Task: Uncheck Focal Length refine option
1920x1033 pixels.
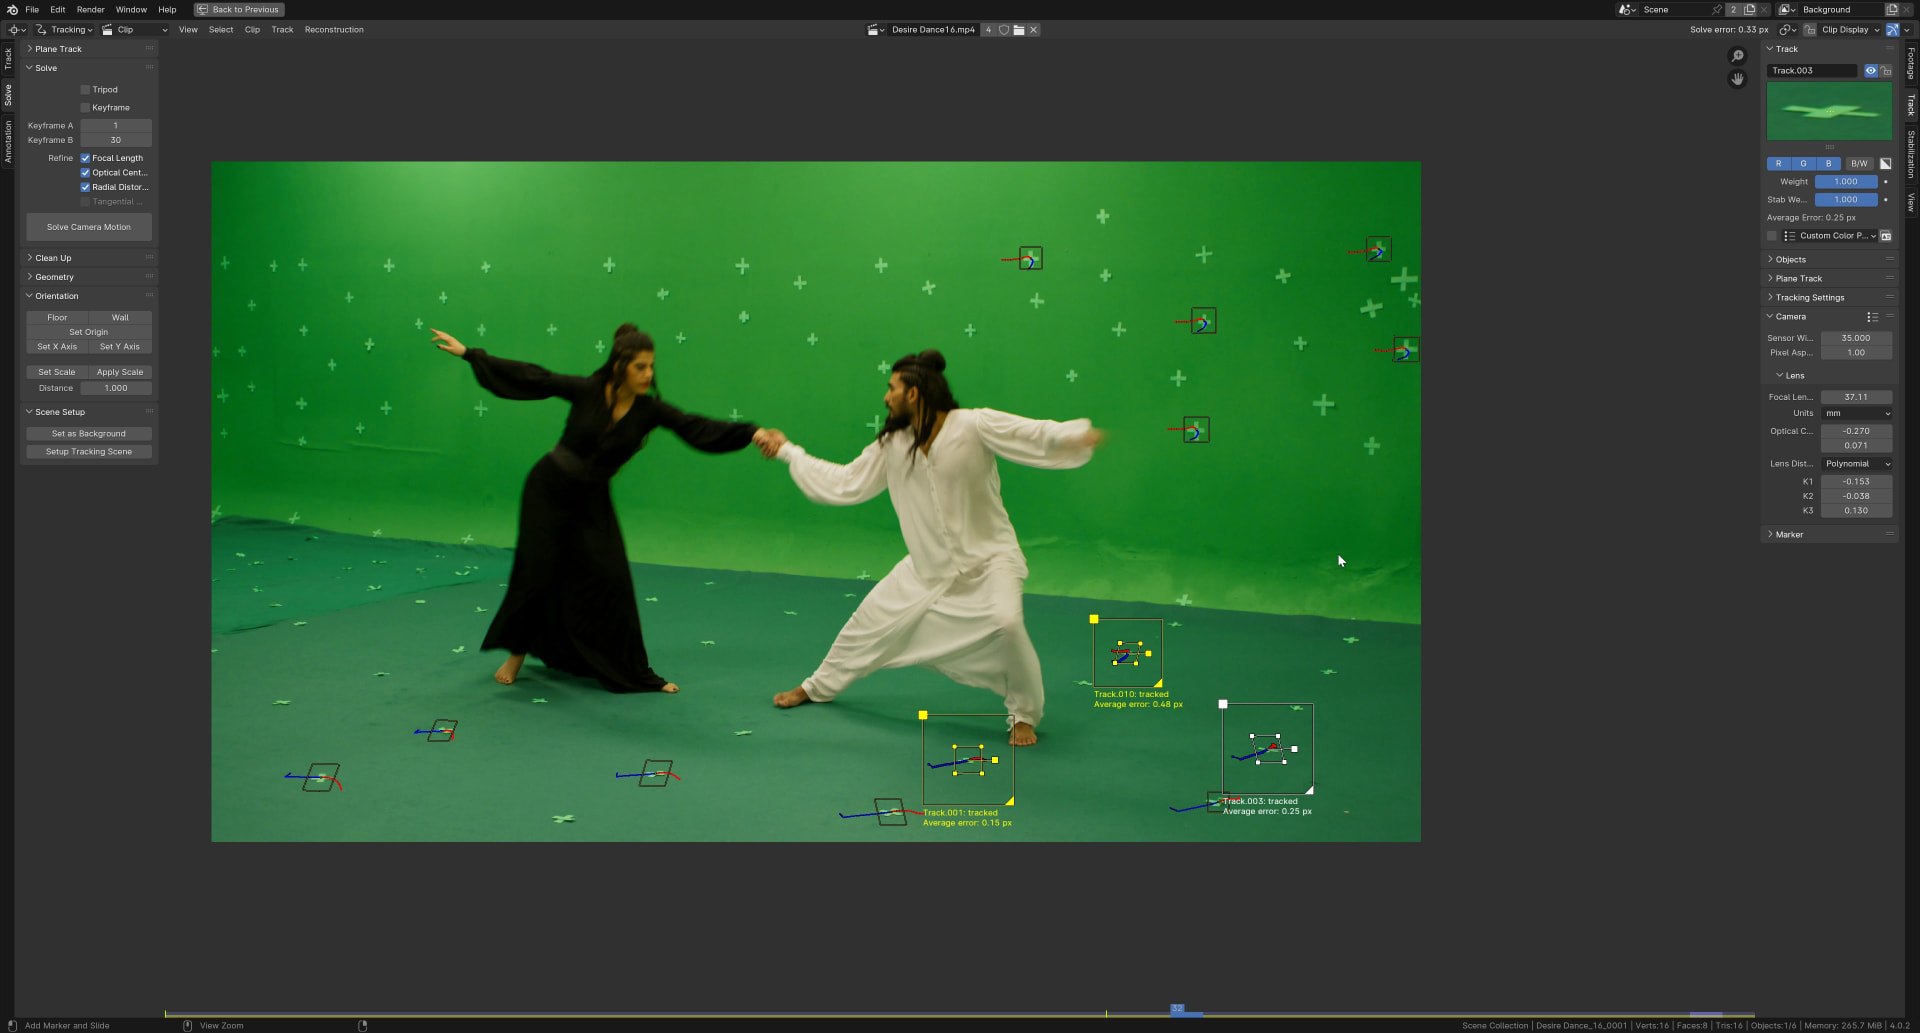Action: 85,158
